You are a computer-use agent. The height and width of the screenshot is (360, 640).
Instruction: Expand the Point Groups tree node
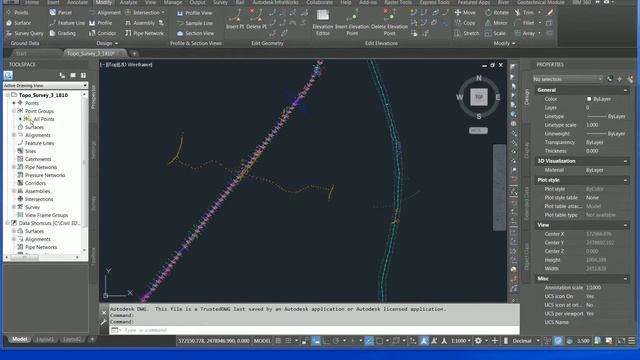coord(14,111)
